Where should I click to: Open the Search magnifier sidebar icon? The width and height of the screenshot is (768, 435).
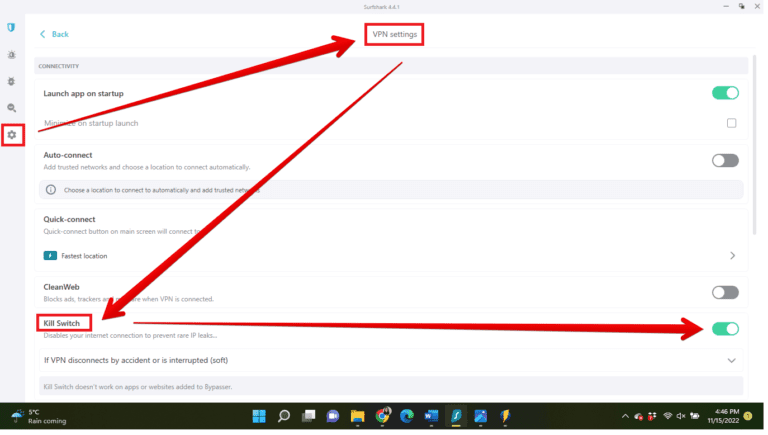tap(11, 107)
